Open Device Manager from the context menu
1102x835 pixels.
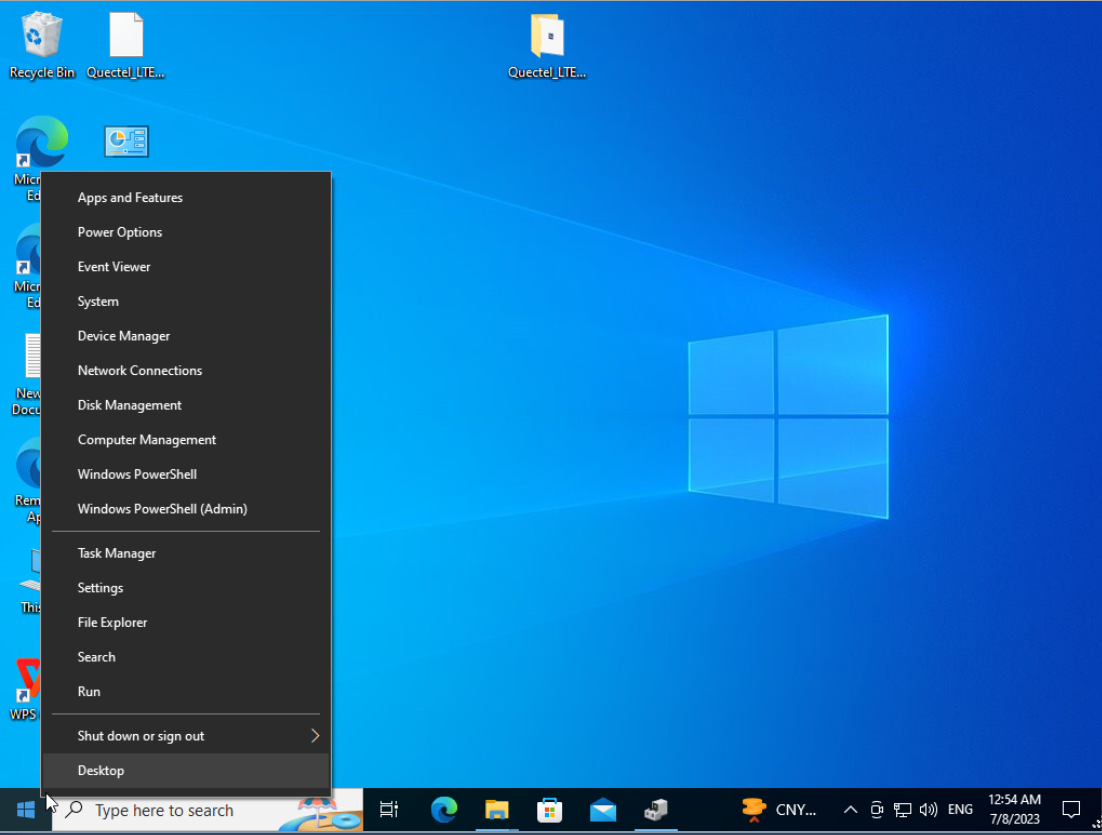[x=123, y=335]
